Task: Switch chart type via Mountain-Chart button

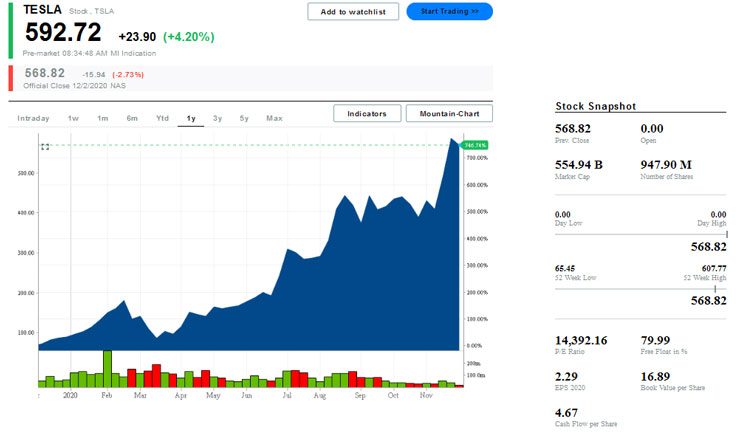Action: pos(449,113)
